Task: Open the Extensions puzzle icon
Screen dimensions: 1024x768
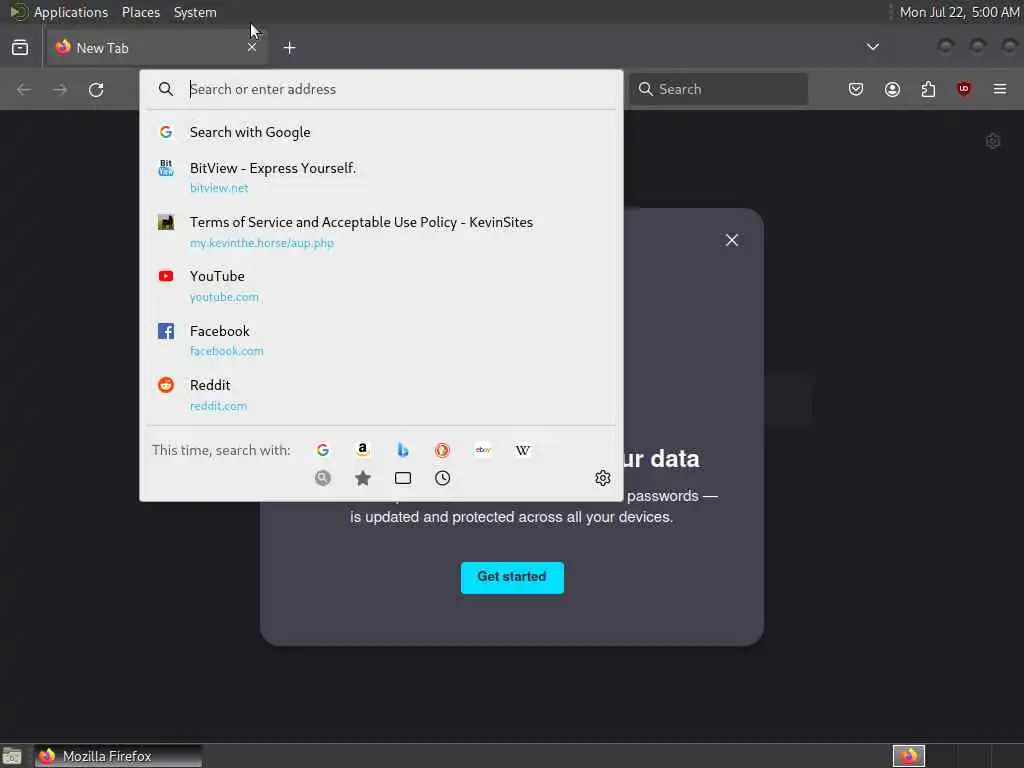Action: coord(928,89)
